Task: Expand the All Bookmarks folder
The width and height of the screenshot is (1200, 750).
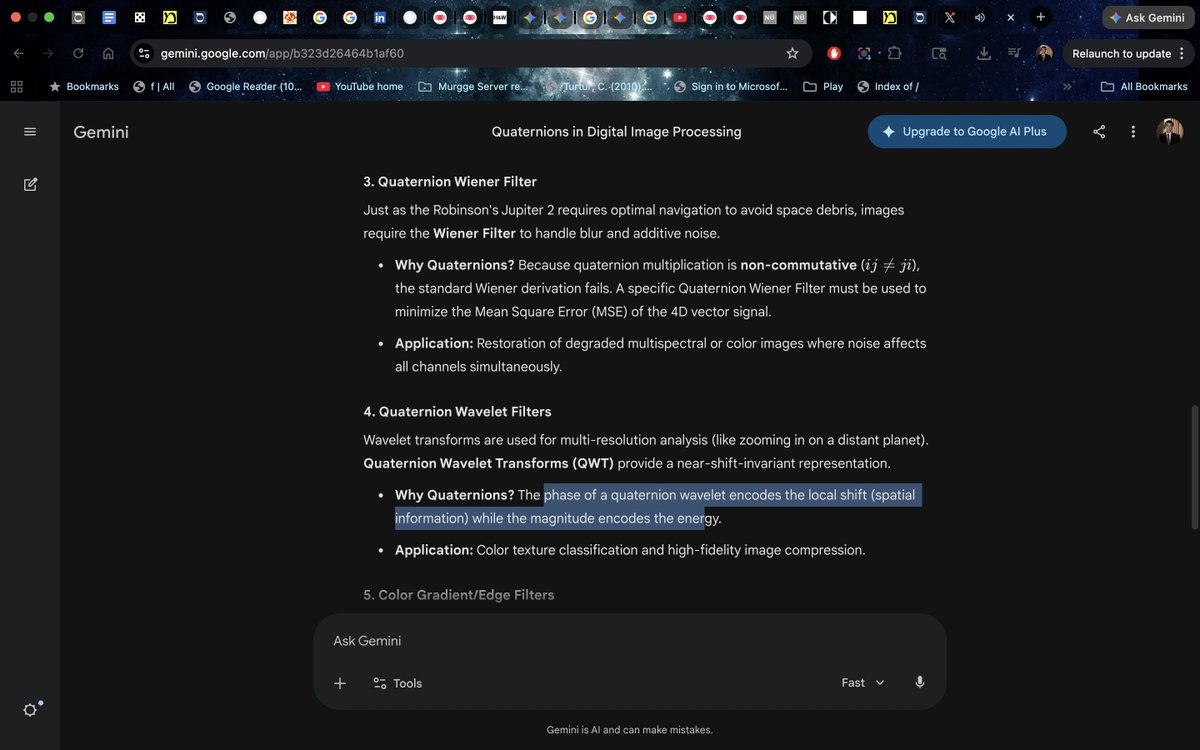Action: pos(1143,87)
